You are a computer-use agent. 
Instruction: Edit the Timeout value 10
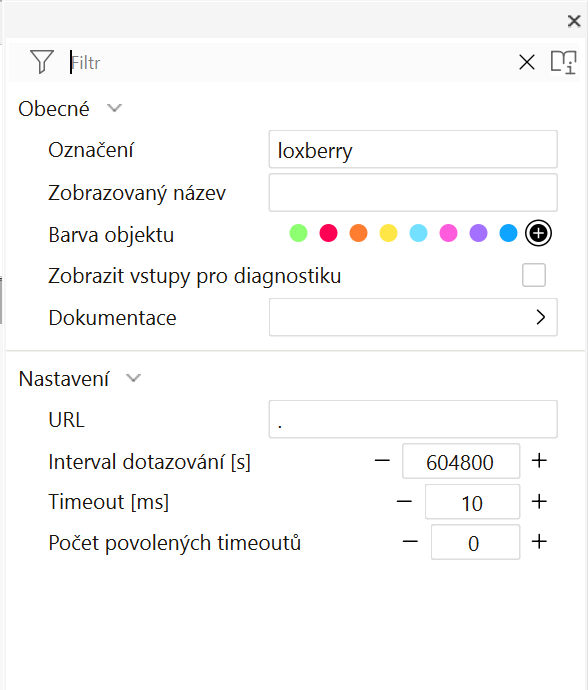point(472,502)
